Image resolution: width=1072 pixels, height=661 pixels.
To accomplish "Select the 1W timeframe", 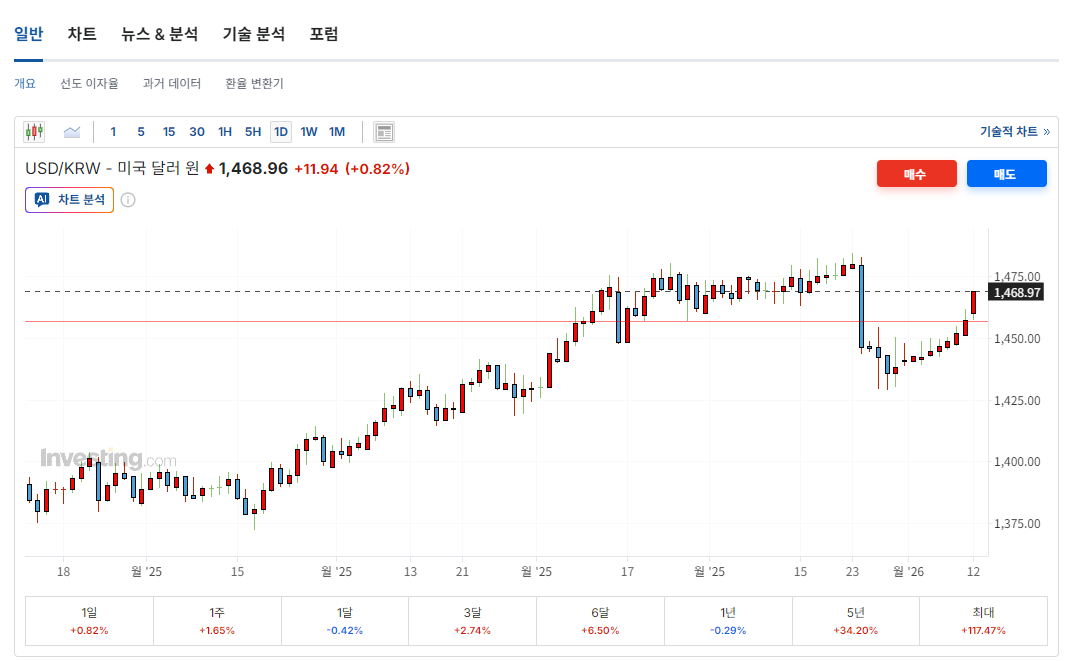I will (309, 131).
